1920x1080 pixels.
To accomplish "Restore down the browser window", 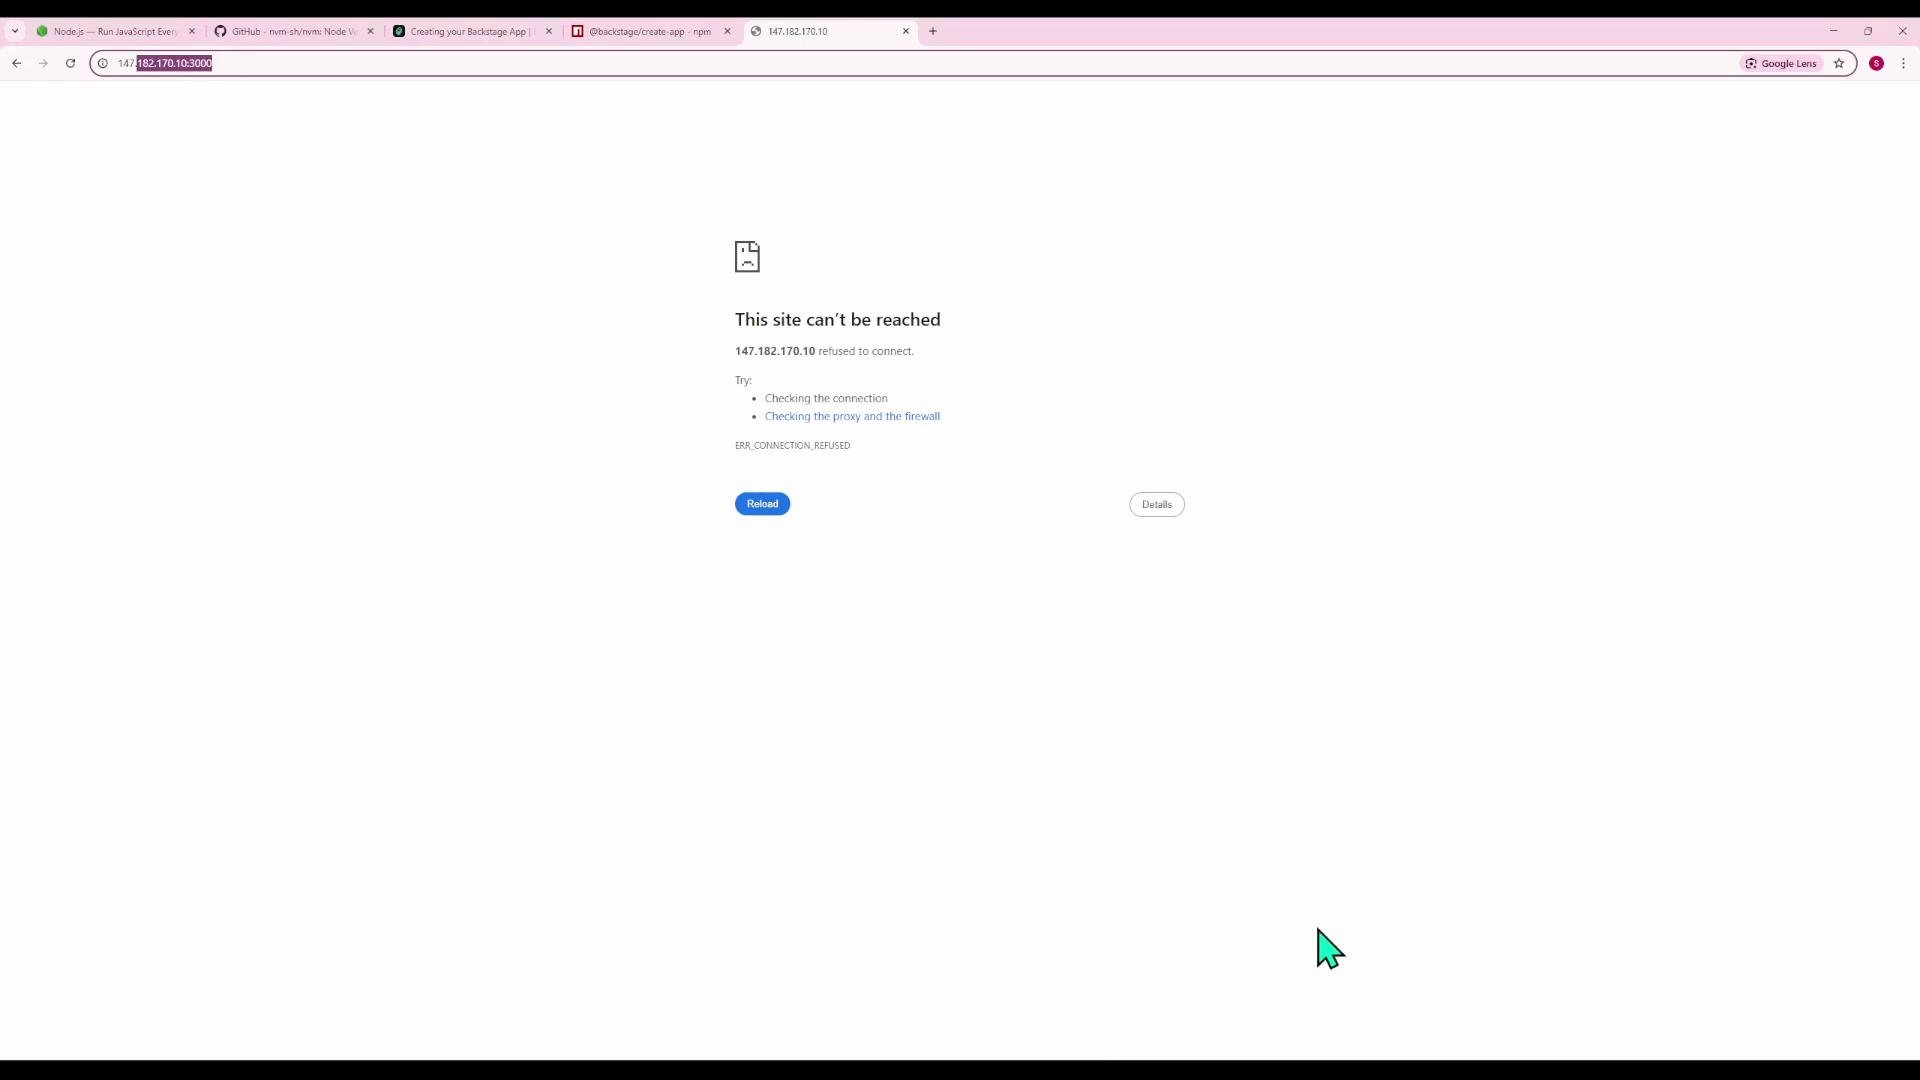I will (x=1868, y=31).
